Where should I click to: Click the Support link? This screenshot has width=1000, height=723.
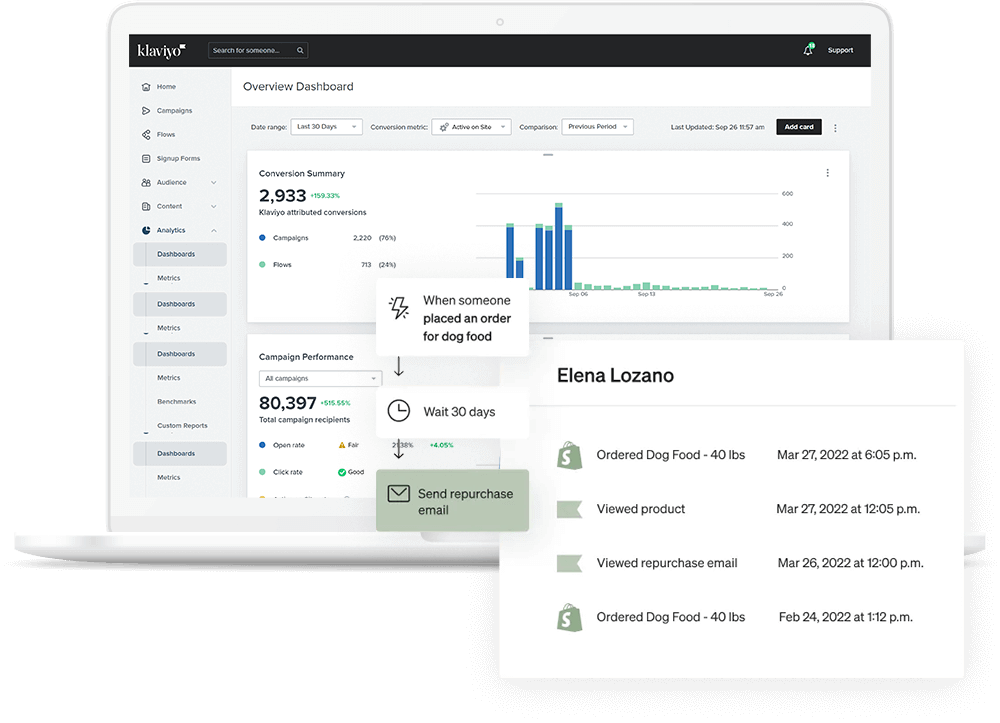840,50
